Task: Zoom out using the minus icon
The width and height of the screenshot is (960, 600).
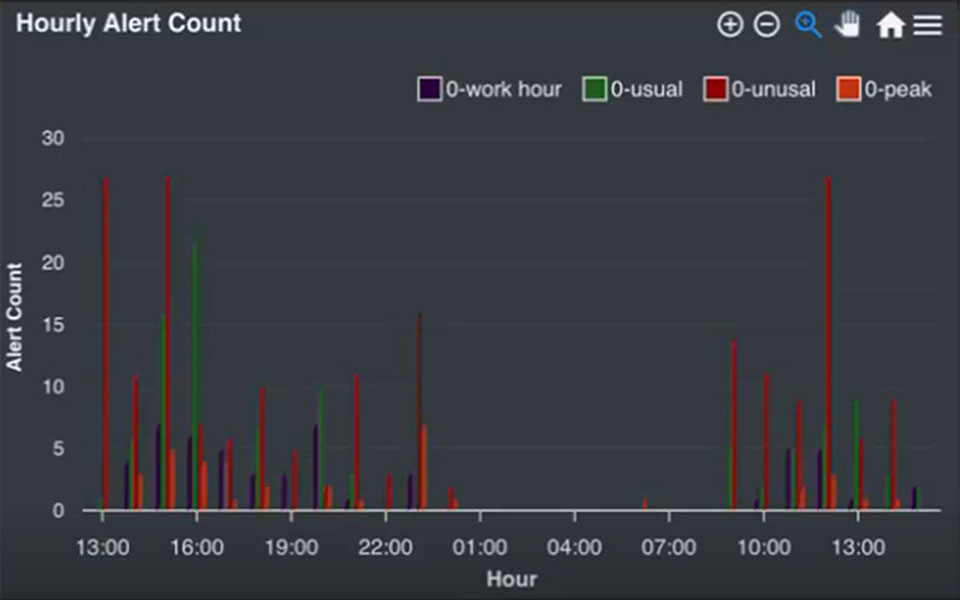Action: [x=767, y=24]
